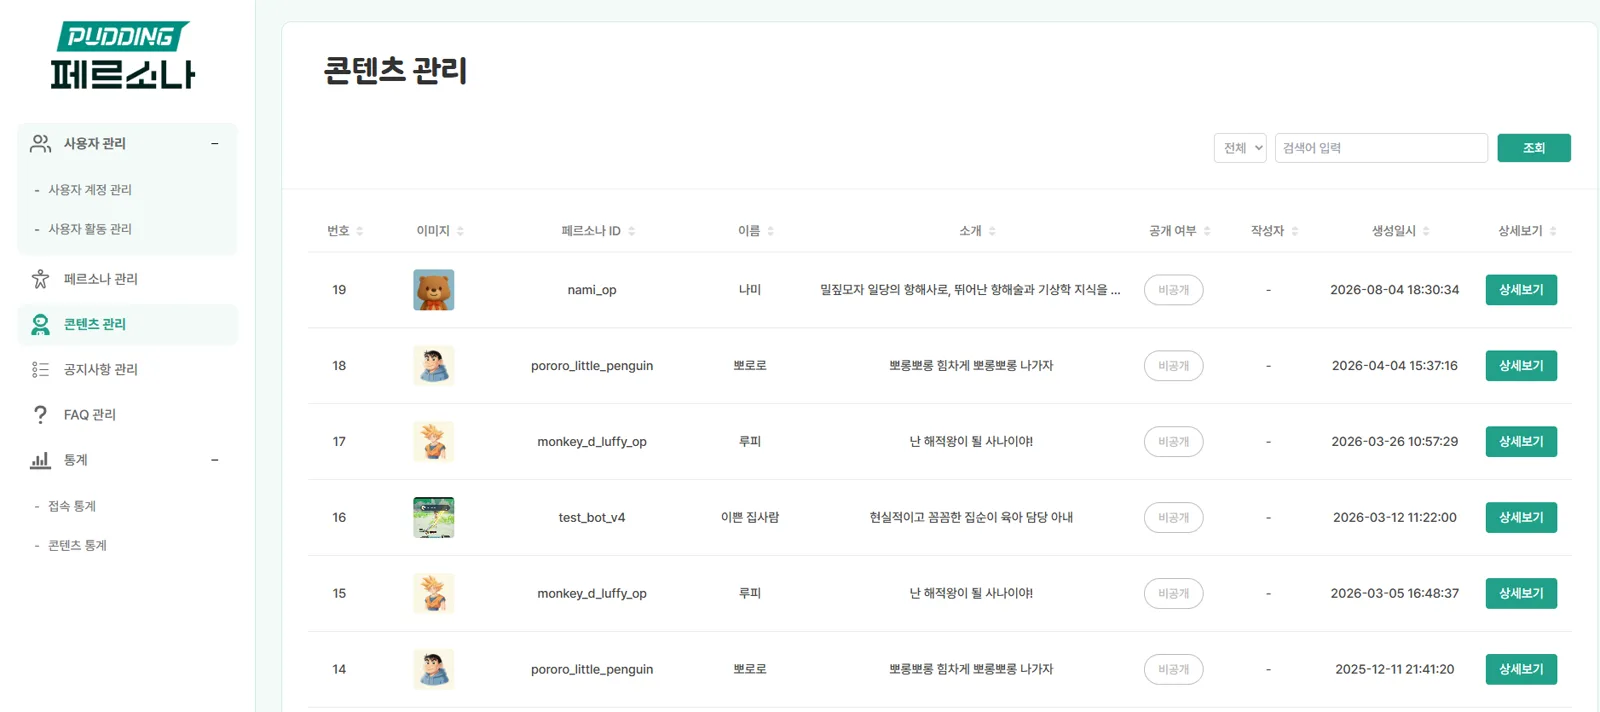Select 콘텐츠 관리 menu item
This screenshot has height=712, width=1600.
point(128,324)
